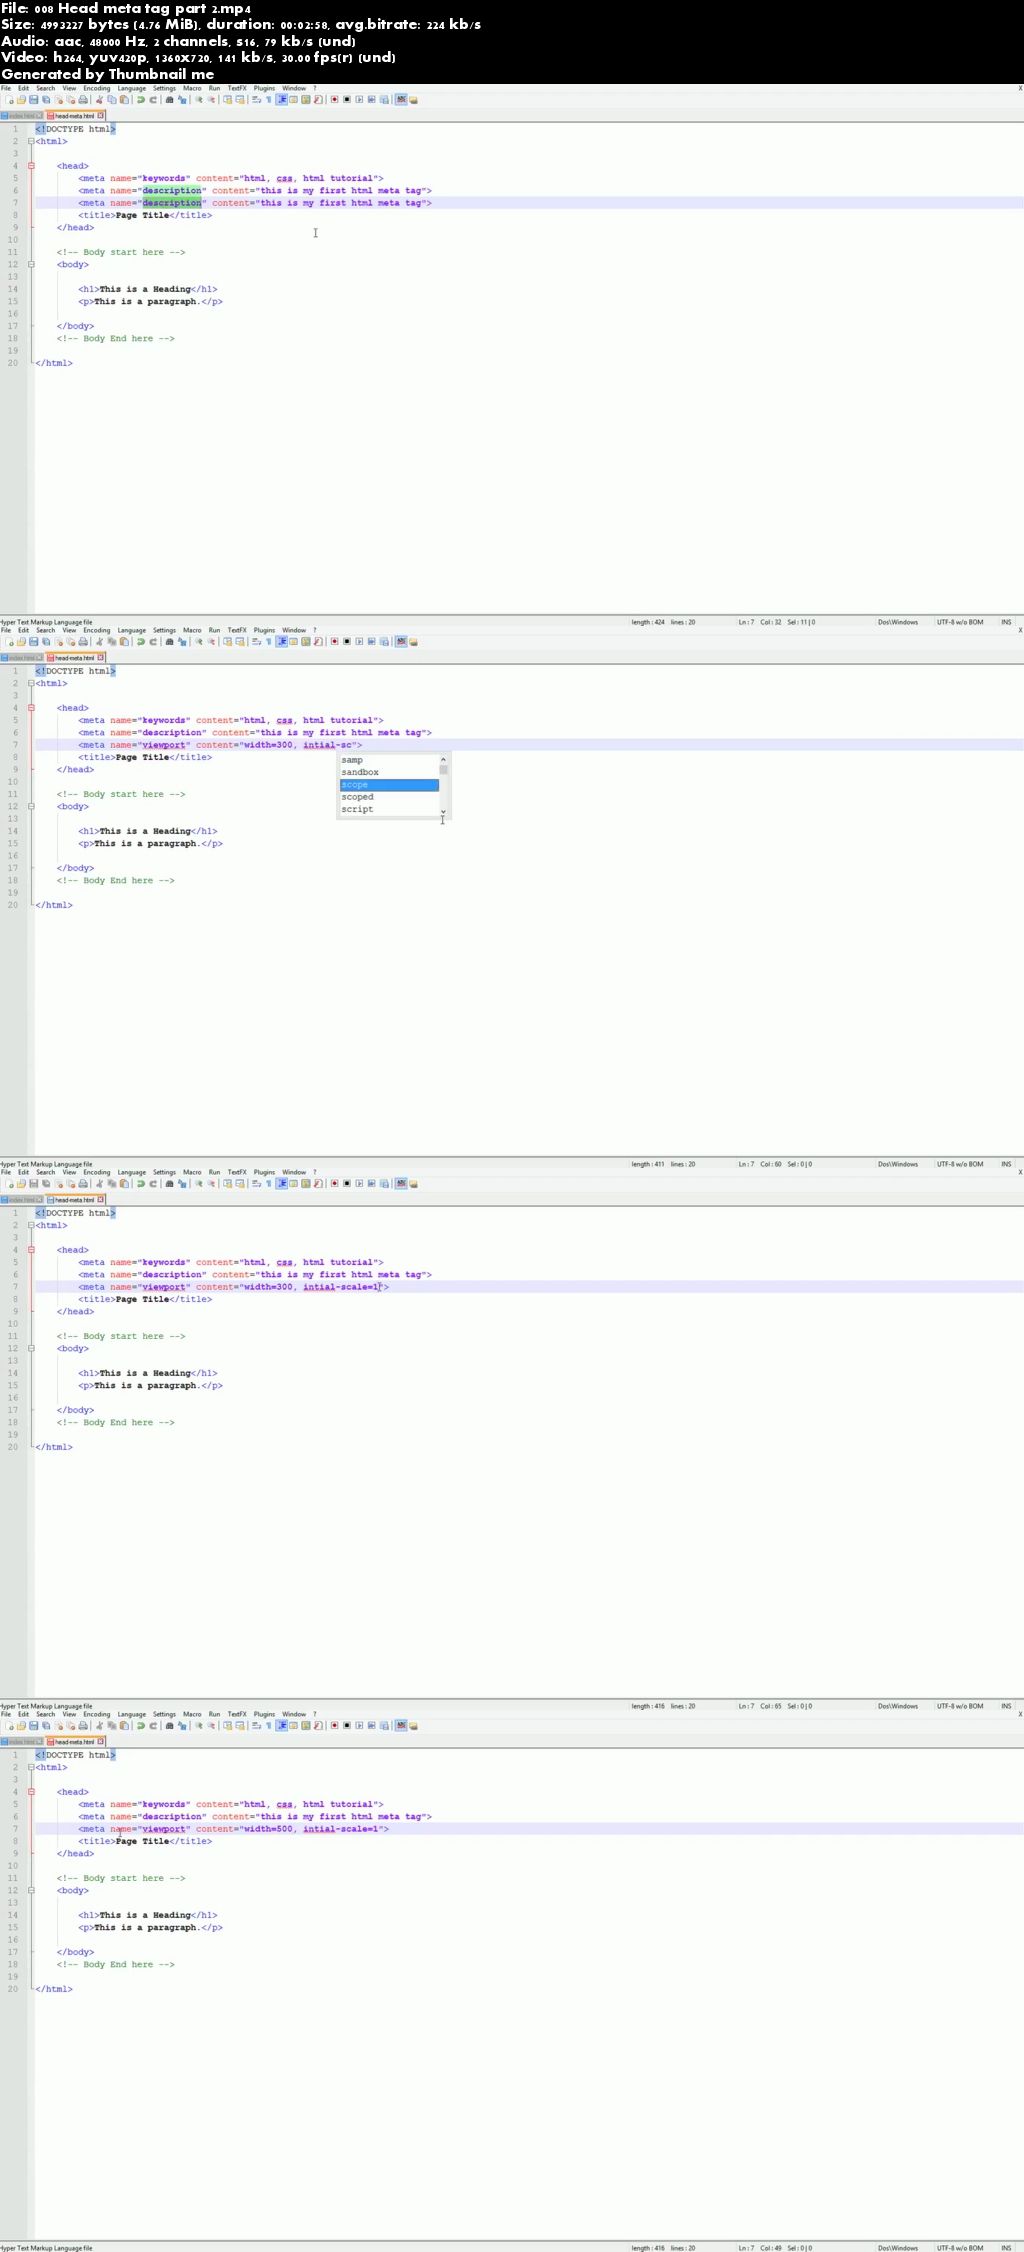The height and width of the screenshot is (2252, 1024).
Task: Choose 'scope' in the autocomplete list
Action: point(388,785)
